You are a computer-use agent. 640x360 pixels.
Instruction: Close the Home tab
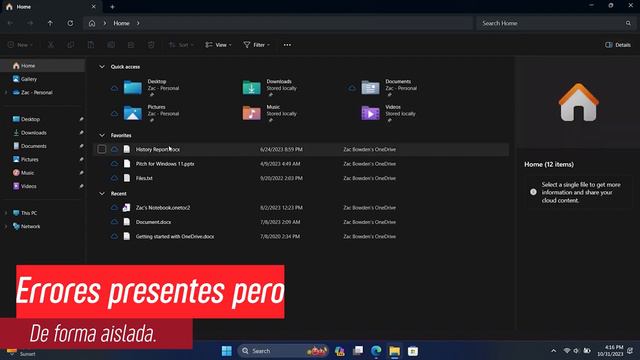93,7
